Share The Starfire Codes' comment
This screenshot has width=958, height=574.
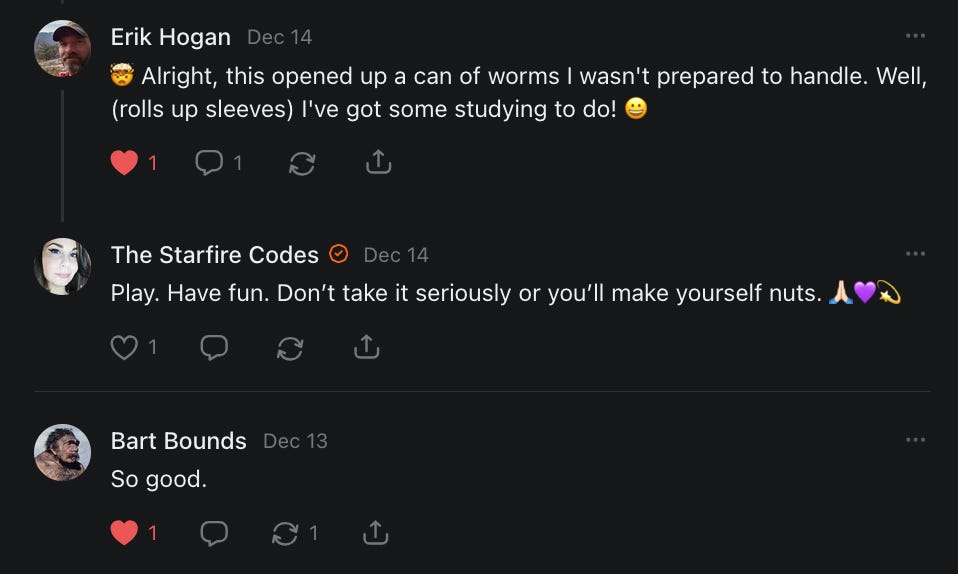[x=366, y=347]
